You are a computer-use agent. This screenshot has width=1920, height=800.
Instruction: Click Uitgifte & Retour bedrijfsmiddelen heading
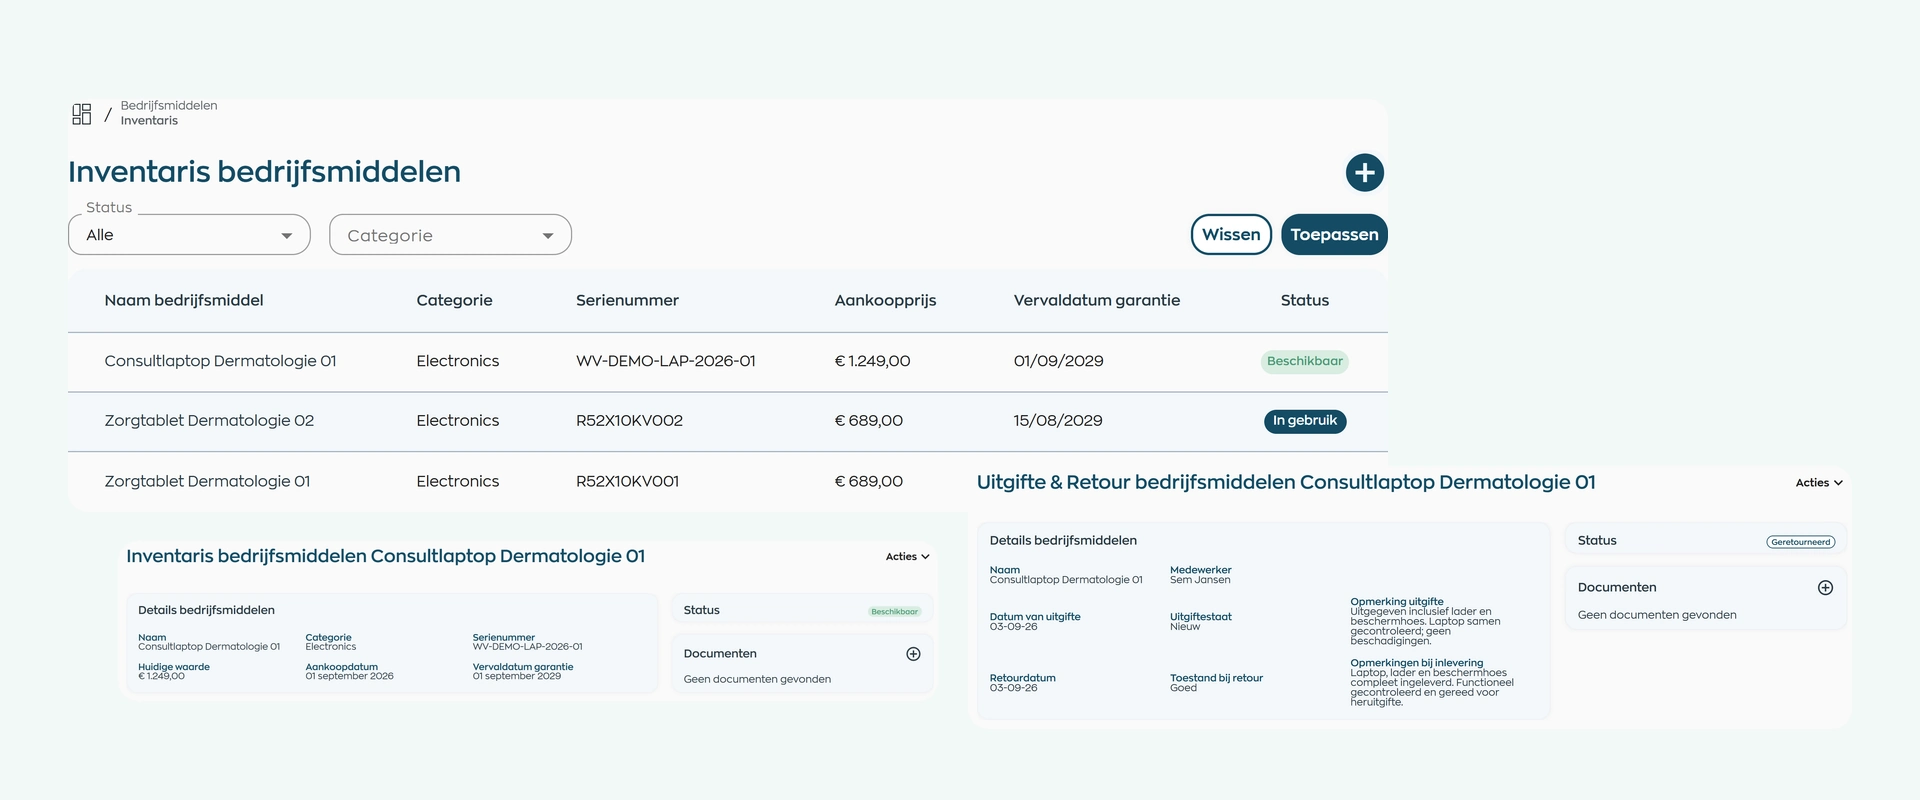pyautogui.click(x=1285, y=482)
